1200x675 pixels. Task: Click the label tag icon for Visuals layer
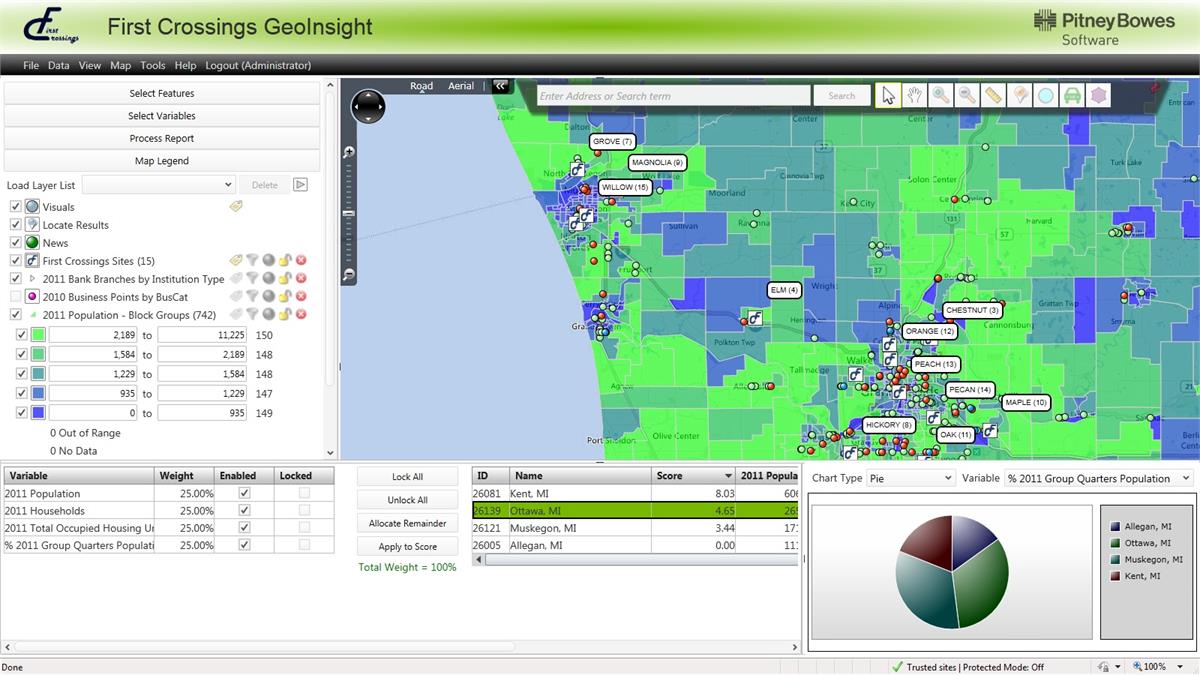236,206
